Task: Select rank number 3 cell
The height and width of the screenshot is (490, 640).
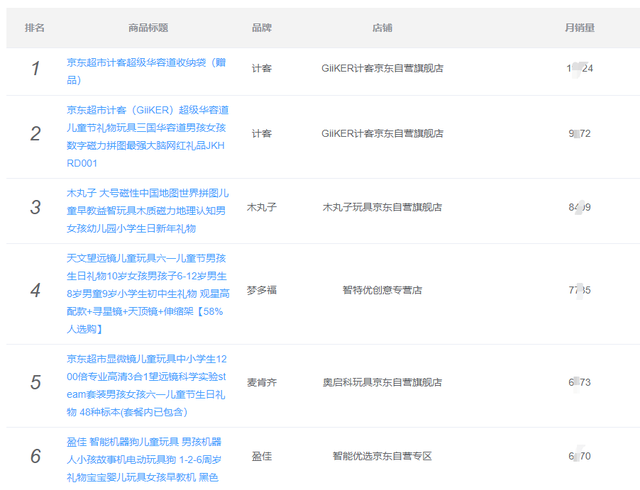Action: coord(36,207)
